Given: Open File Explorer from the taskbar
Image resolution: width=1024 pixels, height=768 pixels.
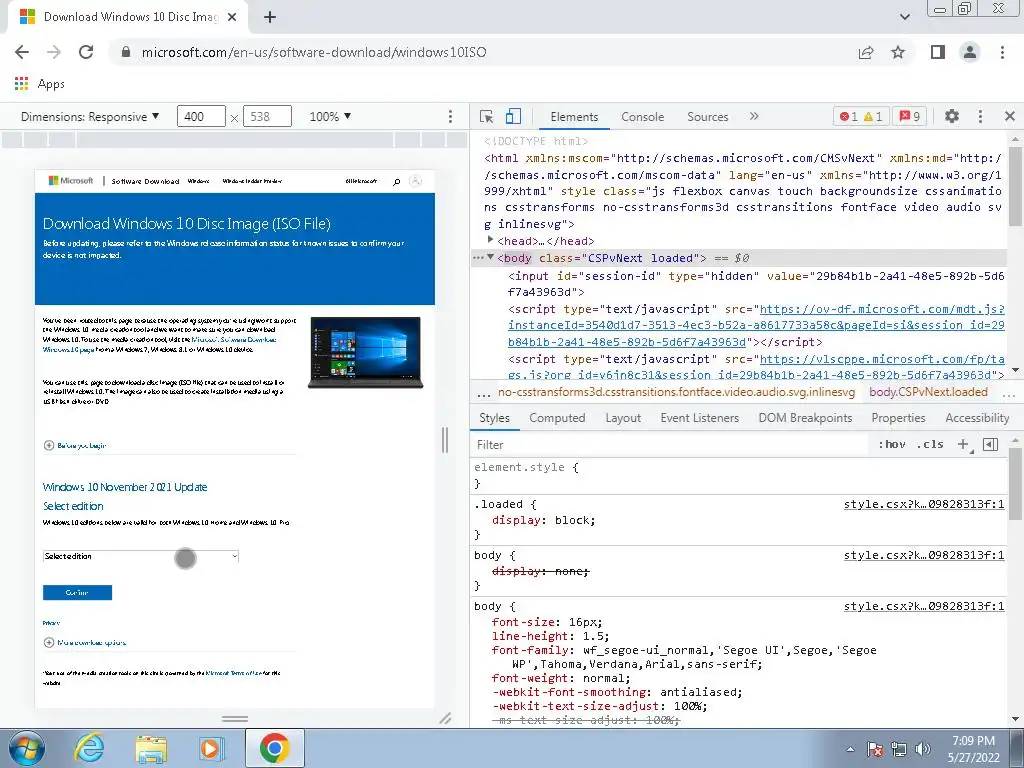Looking at the screenshot, I should click(151, 749).
